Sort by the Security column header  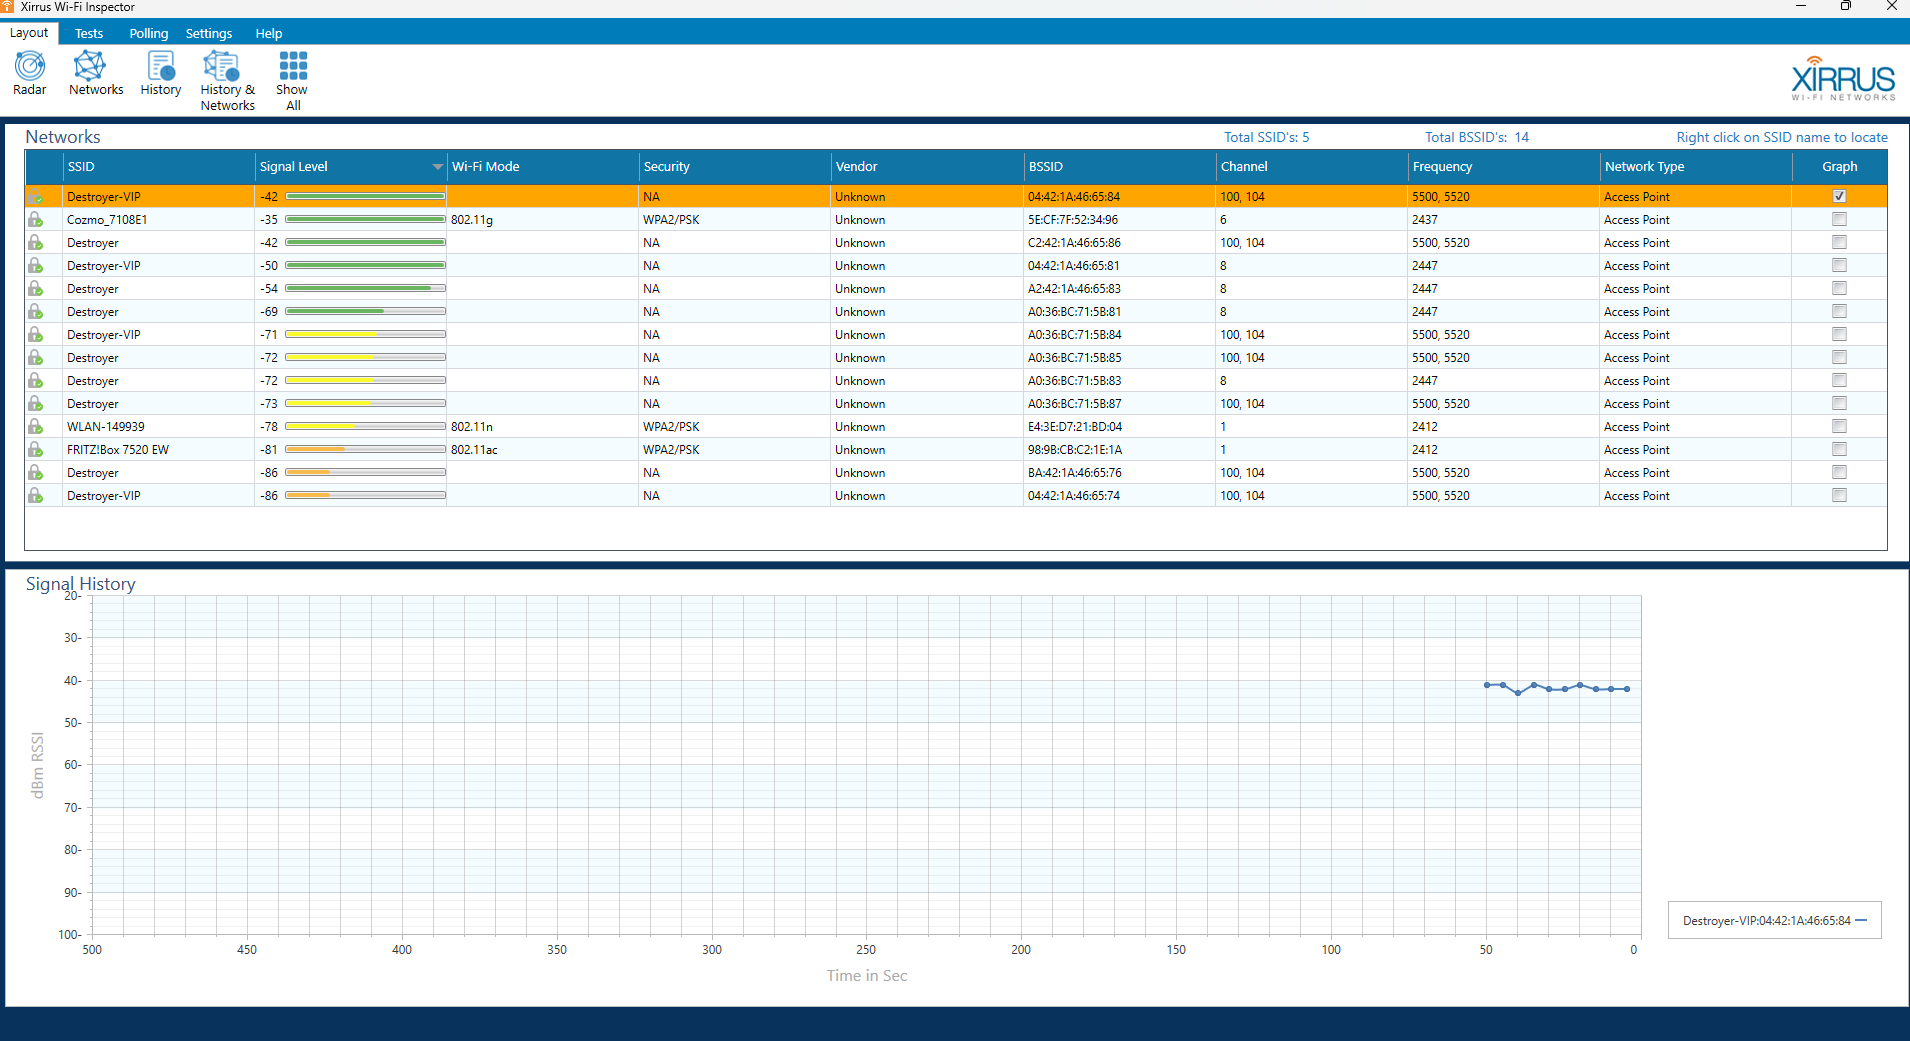point(734,167)
